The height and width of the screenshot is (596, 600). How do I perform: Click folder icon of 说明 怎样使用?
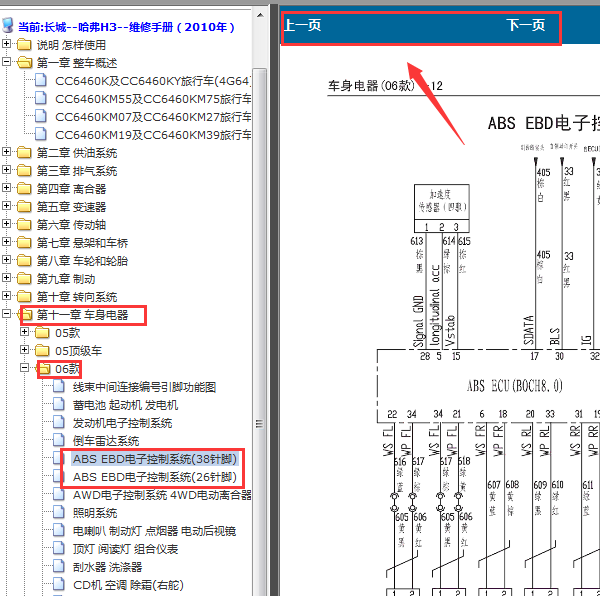(24, 45)
